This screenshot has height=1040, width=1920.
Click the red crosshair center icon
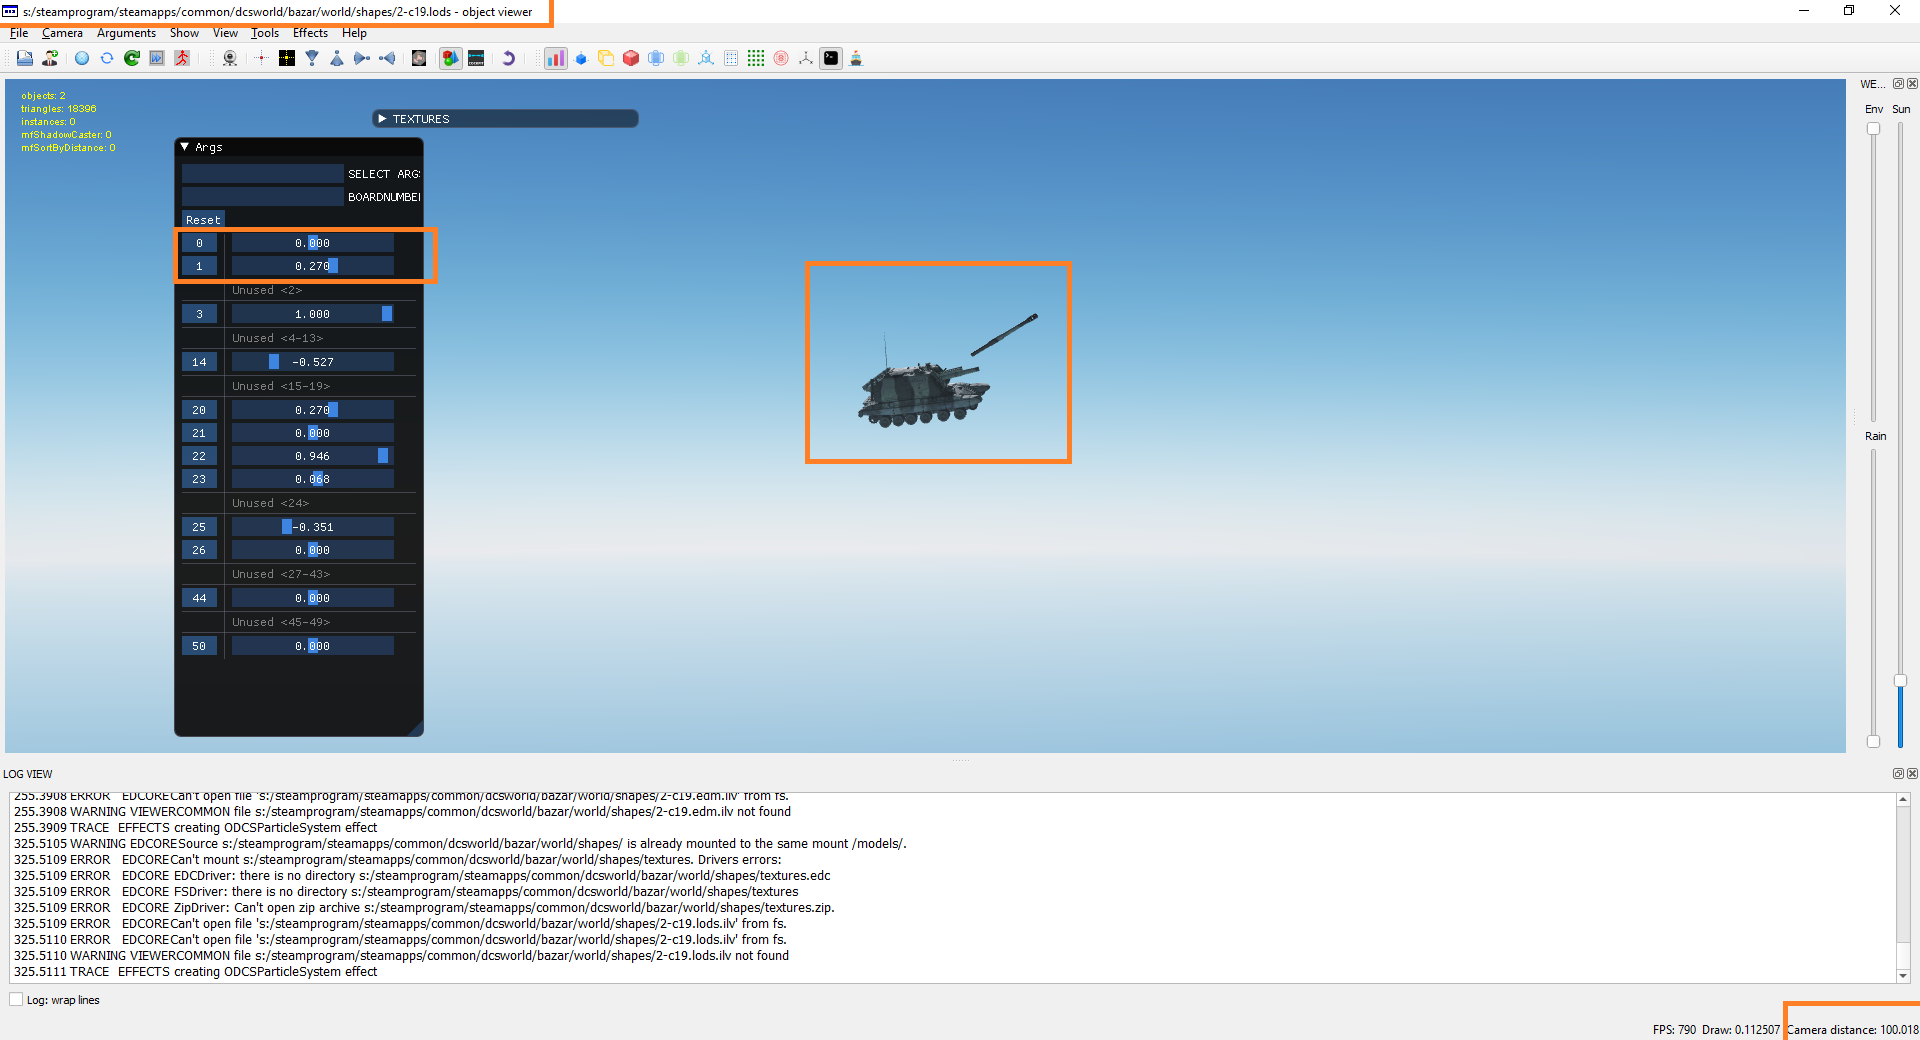click(x=261, y=58)
